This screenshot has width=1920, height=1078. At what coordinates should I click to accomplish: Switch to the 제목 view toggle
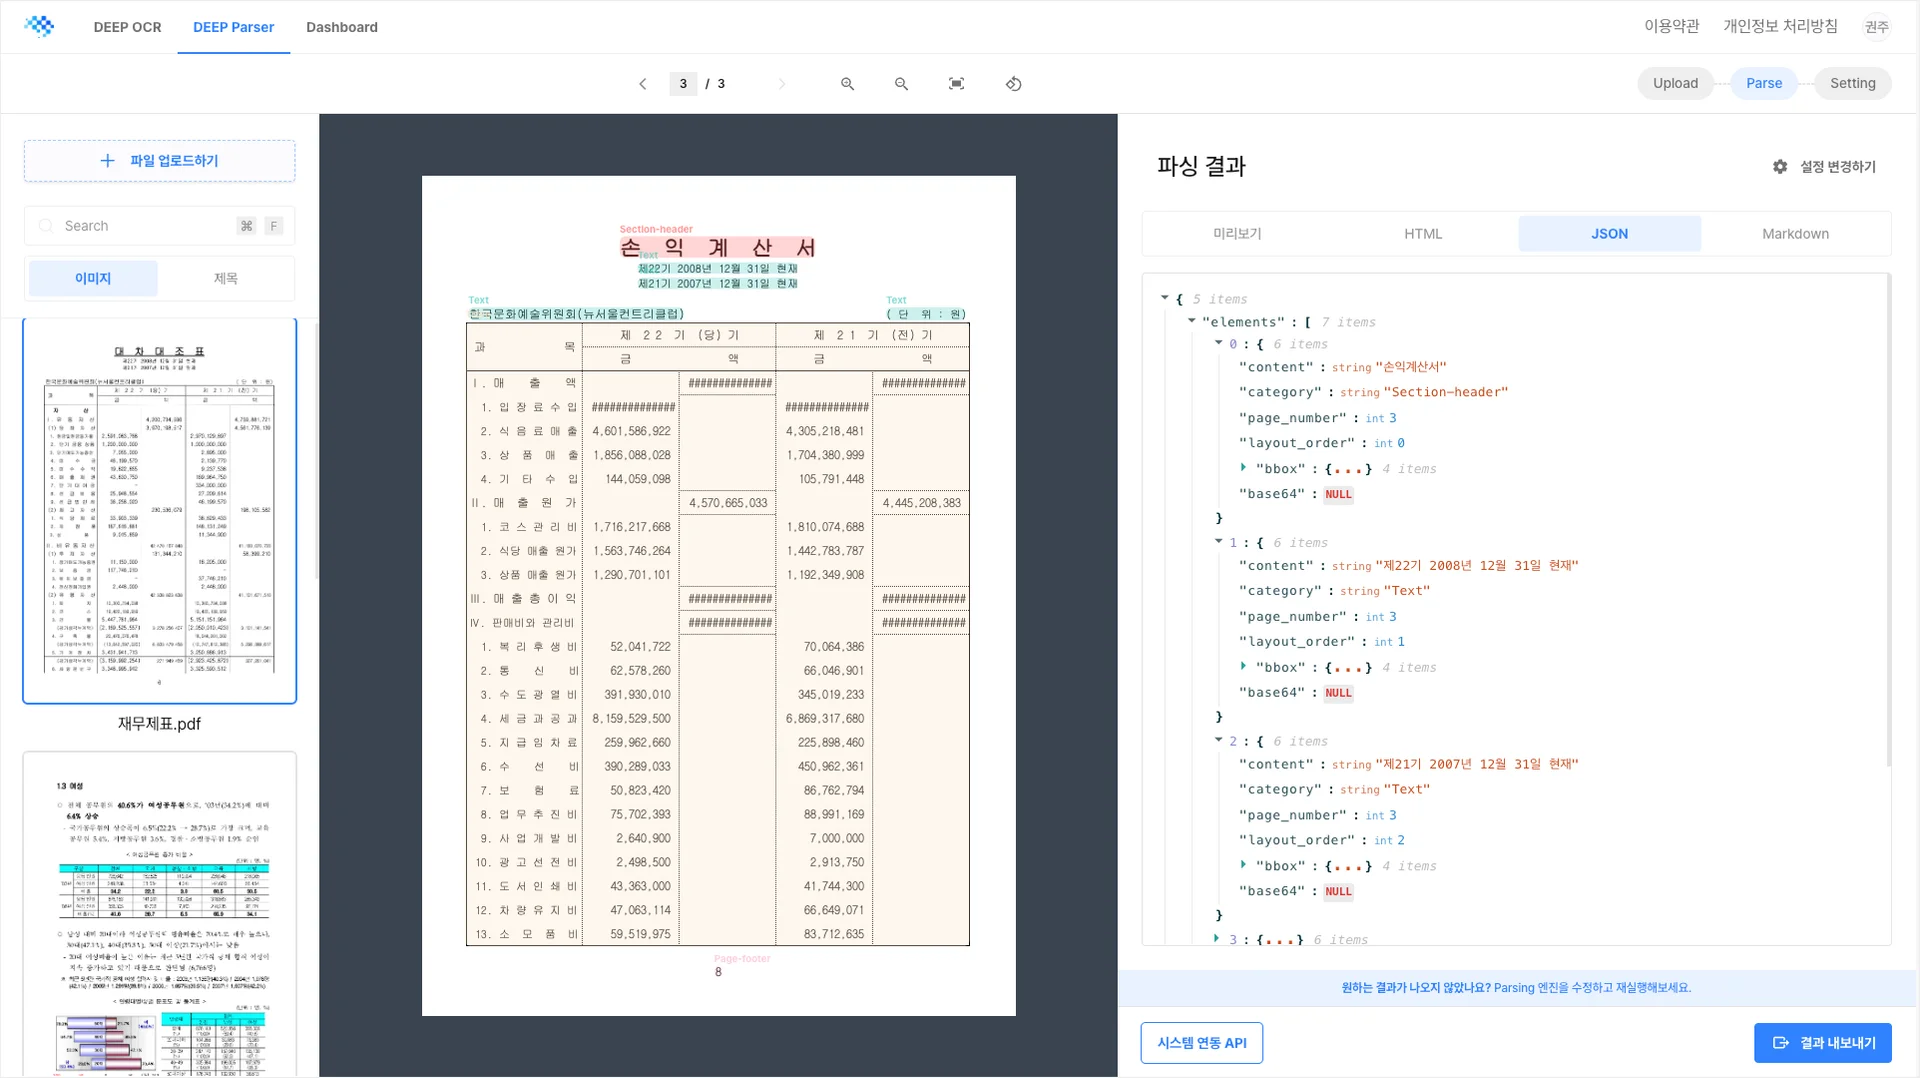pyautogui.click(x=225, y=278)
